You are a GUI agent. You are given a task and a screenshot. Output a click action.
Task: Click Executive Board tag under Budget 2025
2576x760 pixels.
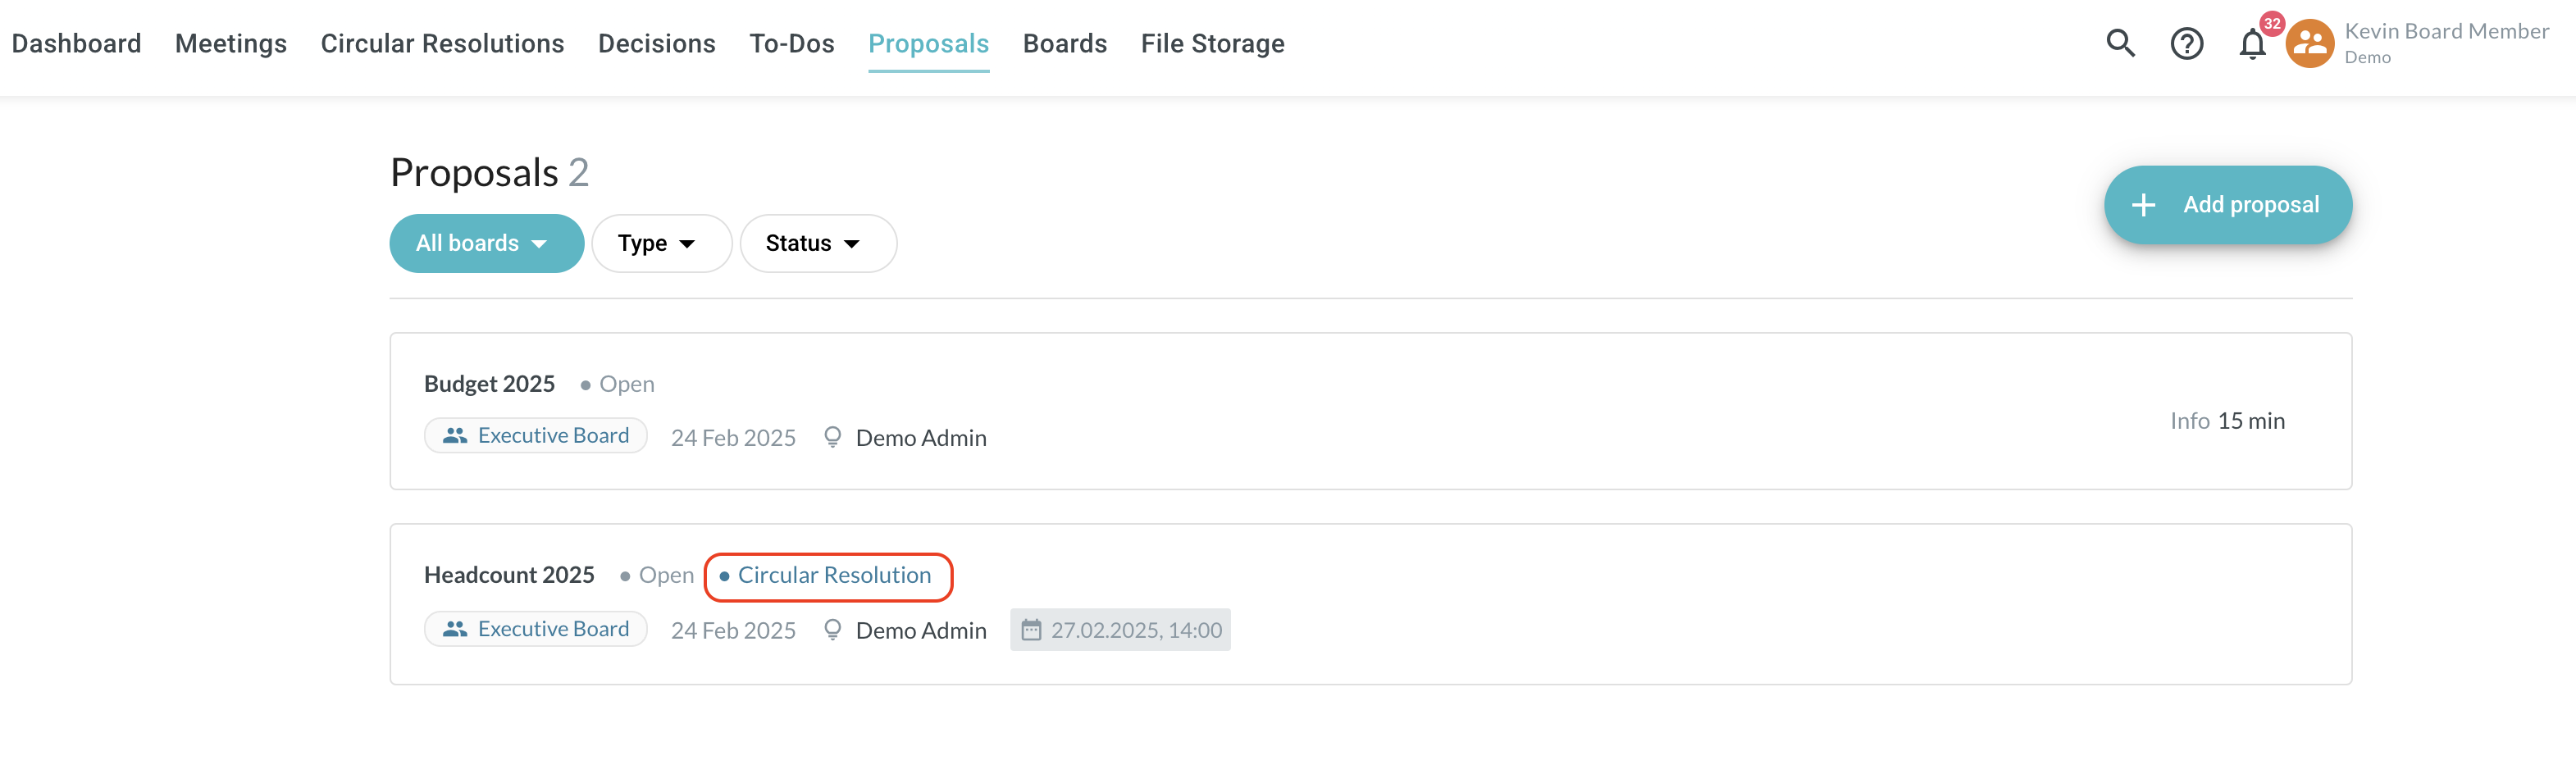click(536, 436)
